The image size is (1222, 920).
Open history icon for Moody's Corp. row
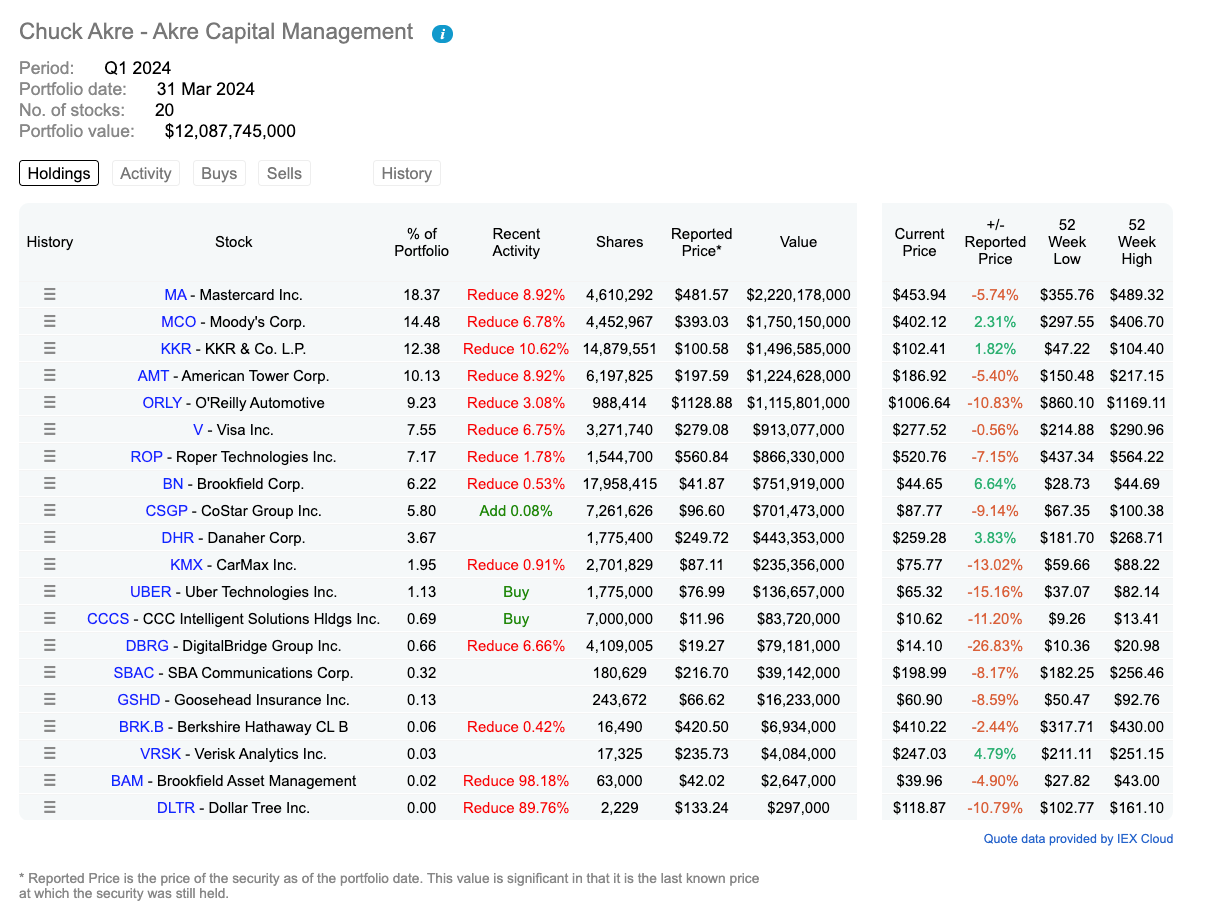tap(50, 322)
